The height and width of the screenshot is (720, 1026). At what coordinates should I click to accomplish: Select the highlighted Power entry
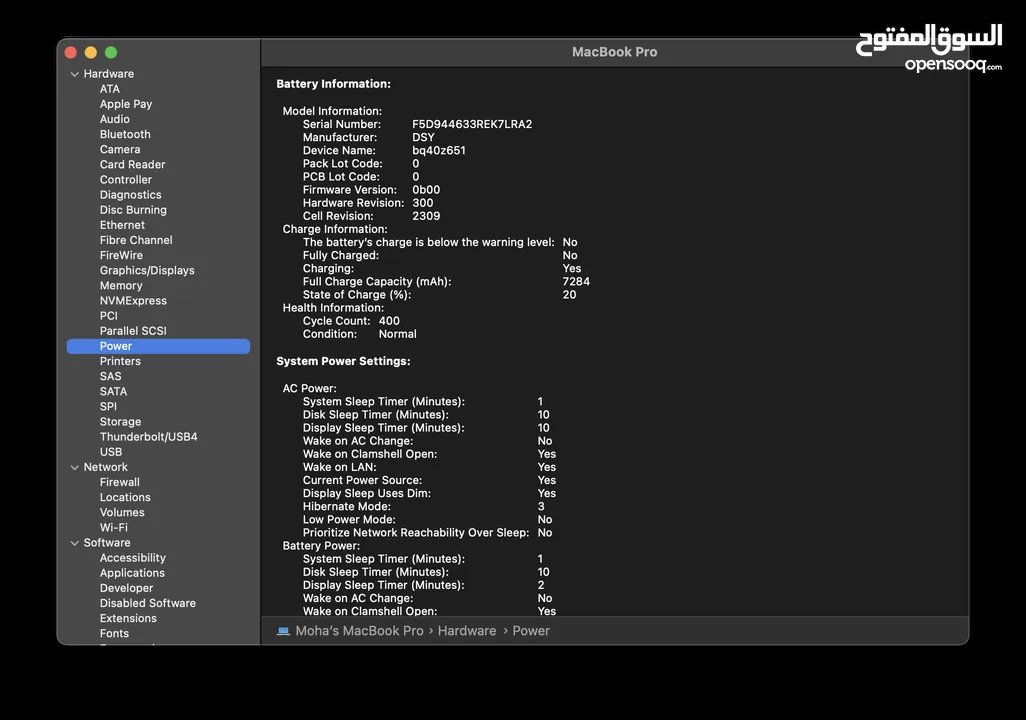[x=158, y=346]
